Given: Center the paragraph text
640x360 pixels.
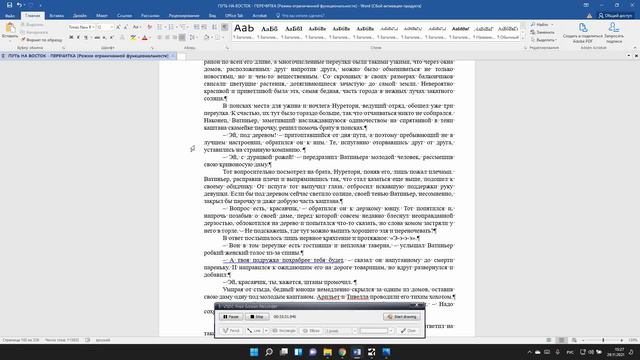Looking at the screenshot, I should (167, 38).
